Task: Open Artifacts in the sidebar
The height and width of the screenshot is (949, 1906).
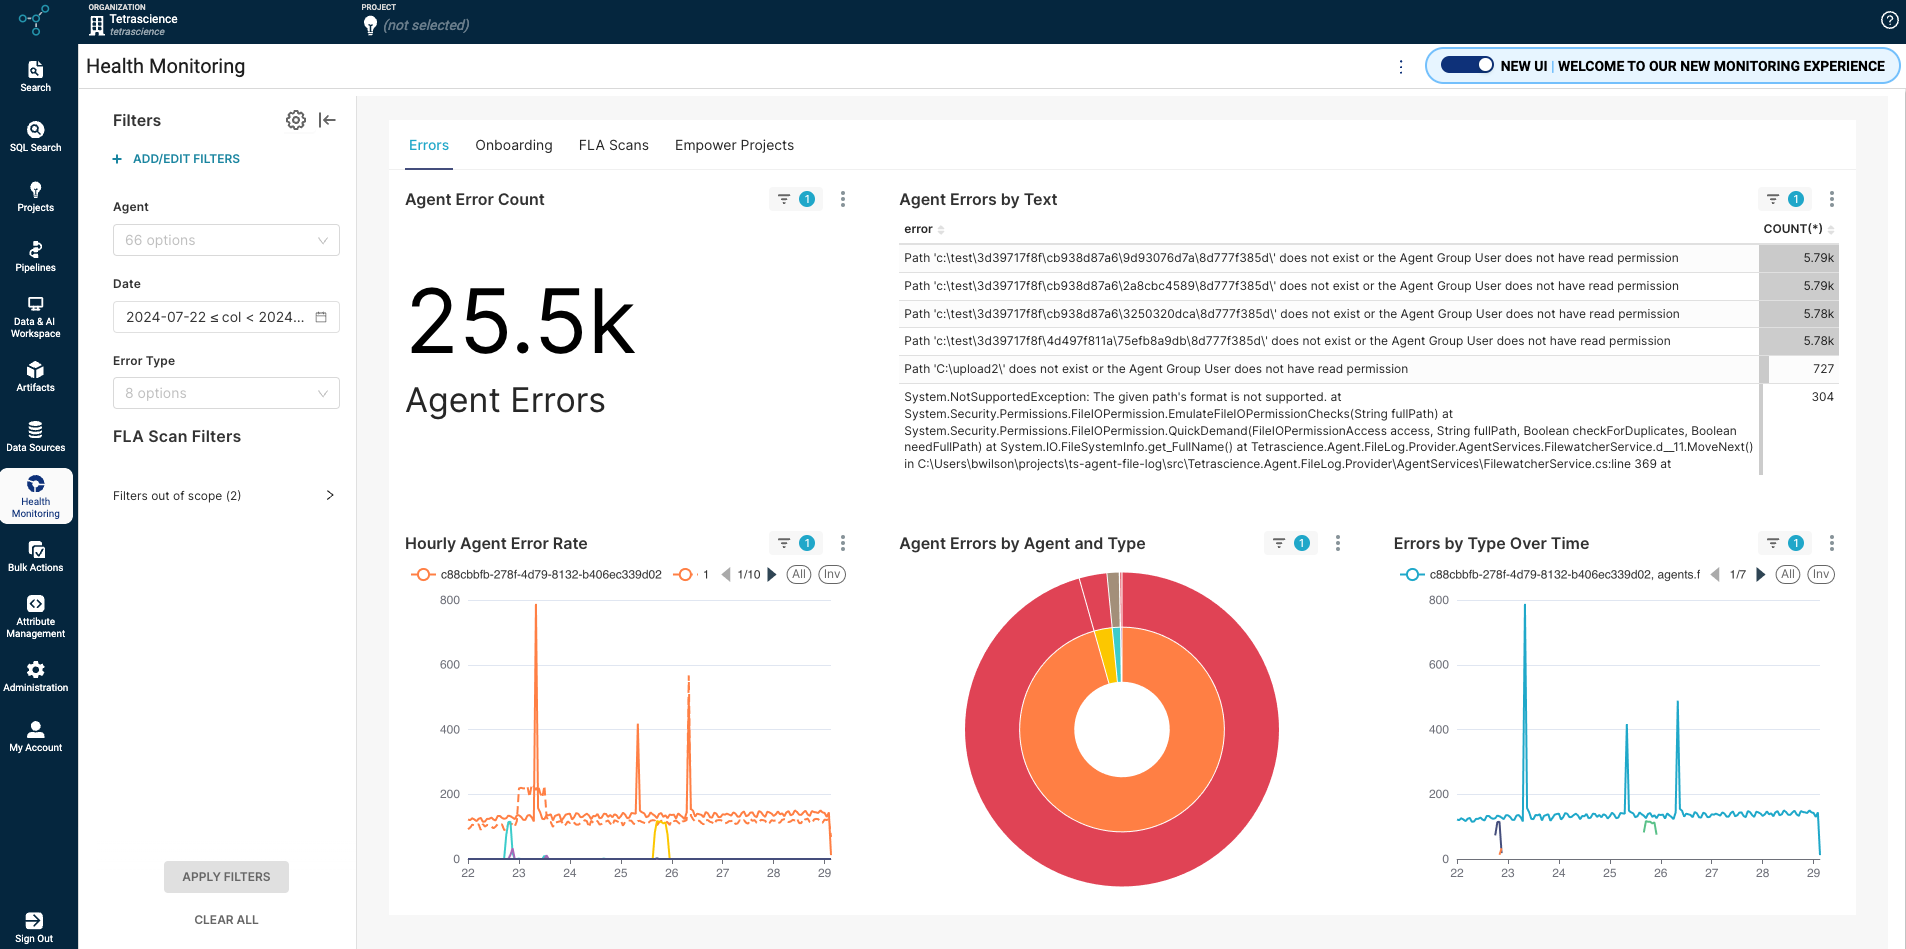Action: coord(35,376)
